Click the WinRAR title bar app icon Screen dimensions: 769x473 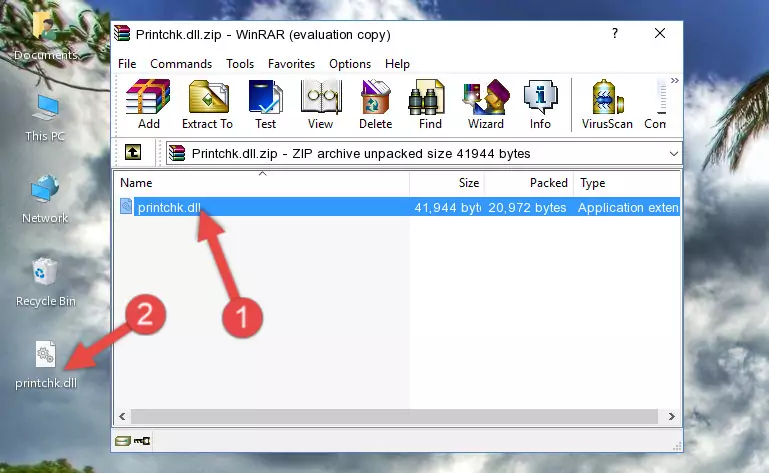[122, 34]
